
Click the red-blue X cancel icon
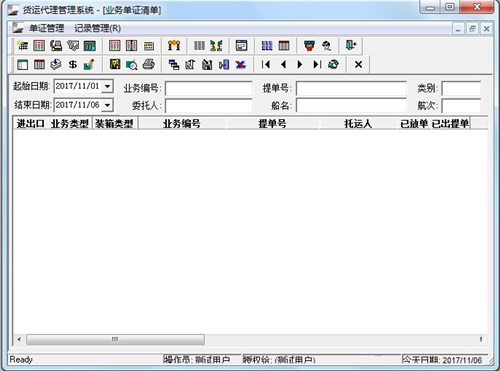240,64
